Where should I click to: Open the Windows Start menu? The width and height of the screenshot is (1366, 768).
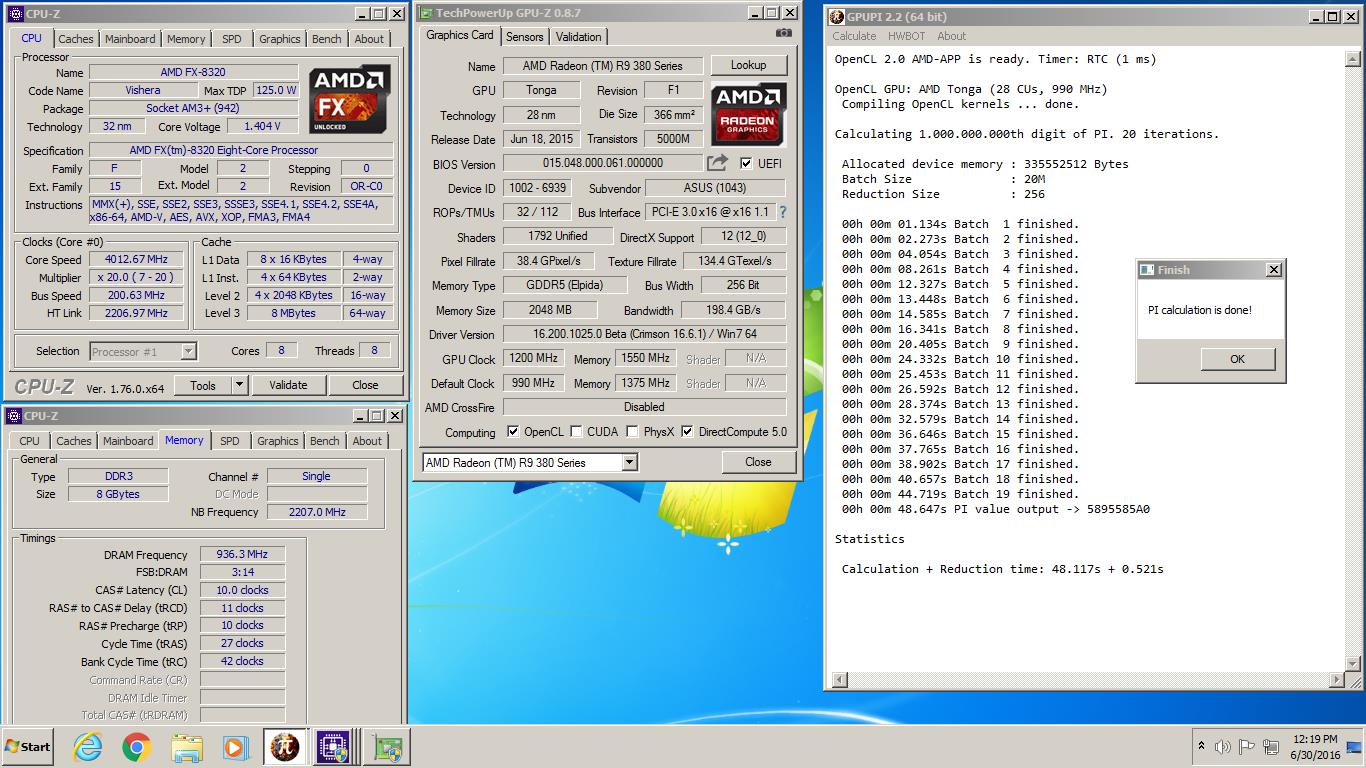tap(27, 746)
